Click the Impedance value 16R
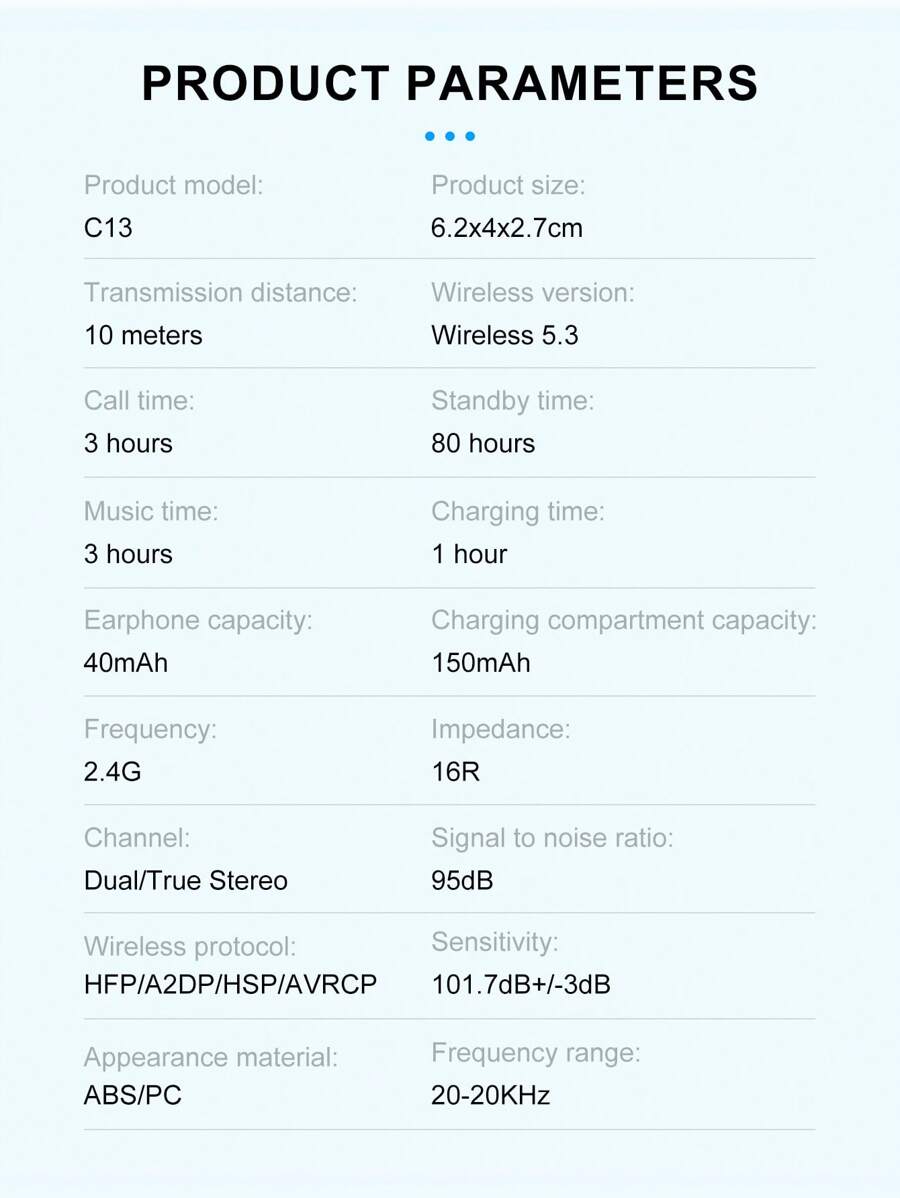 [456, 772]
